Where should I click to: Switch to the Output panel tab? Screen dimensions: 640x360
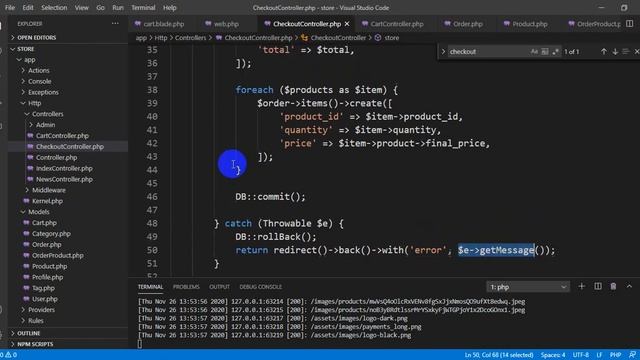(219, 287)
